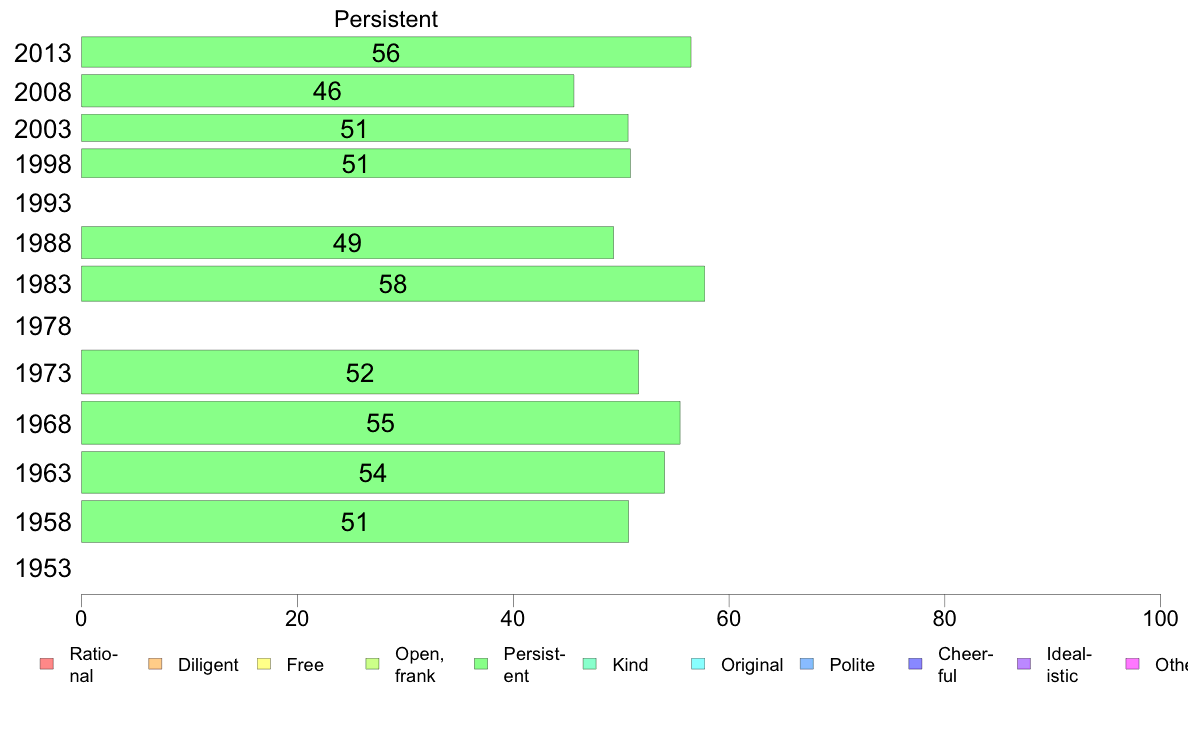Select the 1968 bar showing 55
The width and height of the screenshot is (1188, 736).
[380, 423]
